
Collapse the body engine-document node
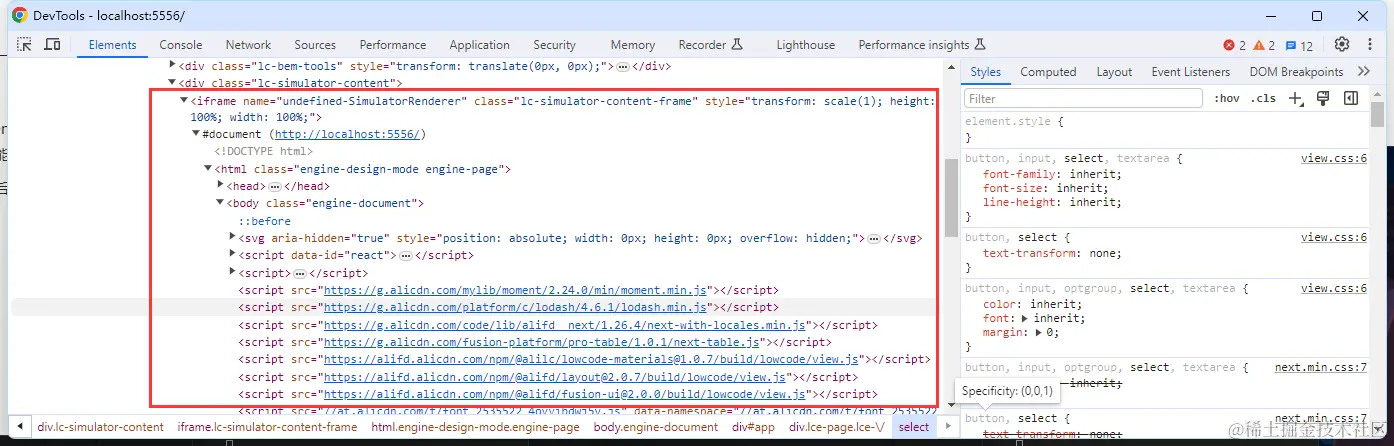(x=220, y=203)
